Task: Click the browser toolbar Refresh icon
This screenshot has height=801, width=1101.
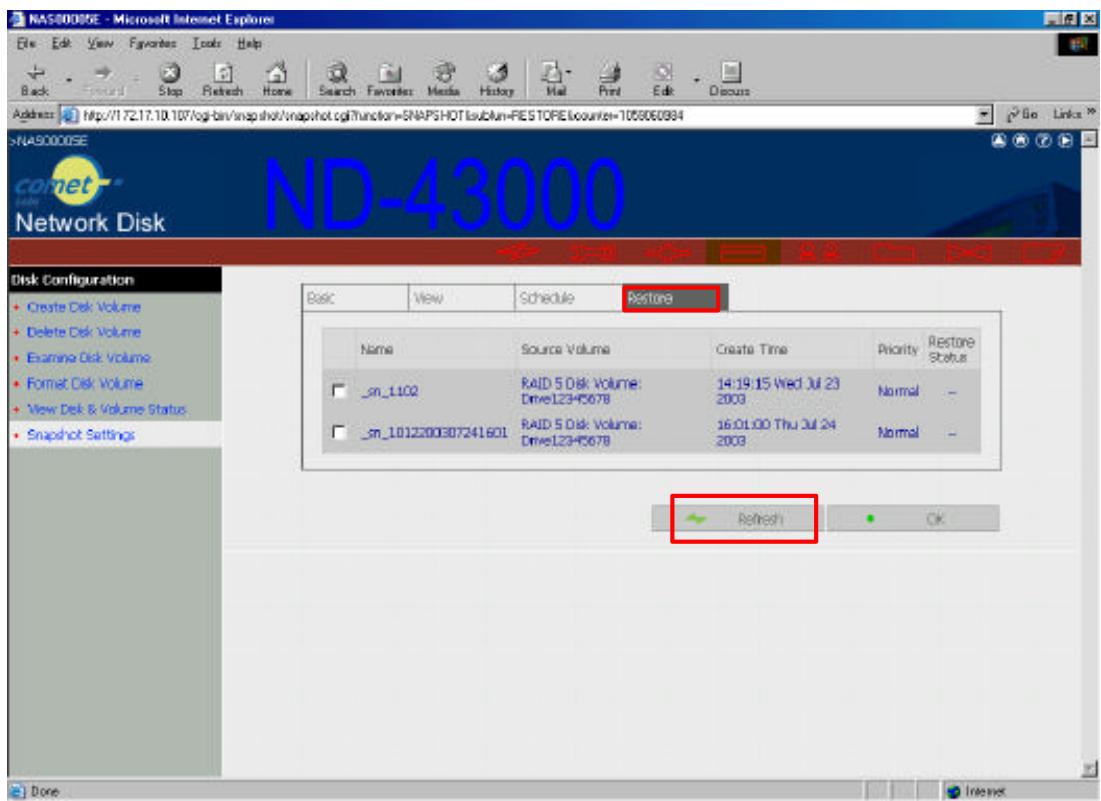Action: [223, 79]
